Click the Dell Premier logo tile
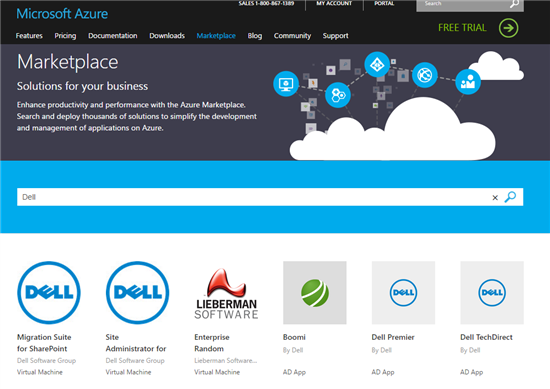Screen dimensions: 550x389 (403, 293)
